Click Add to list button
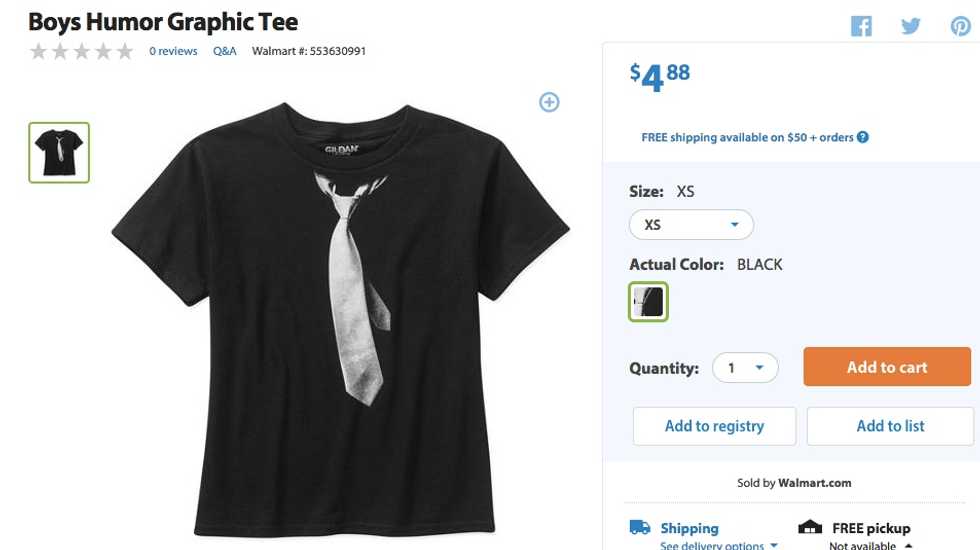The width and height of the screenshot is (980, 550). click(890, 426)
